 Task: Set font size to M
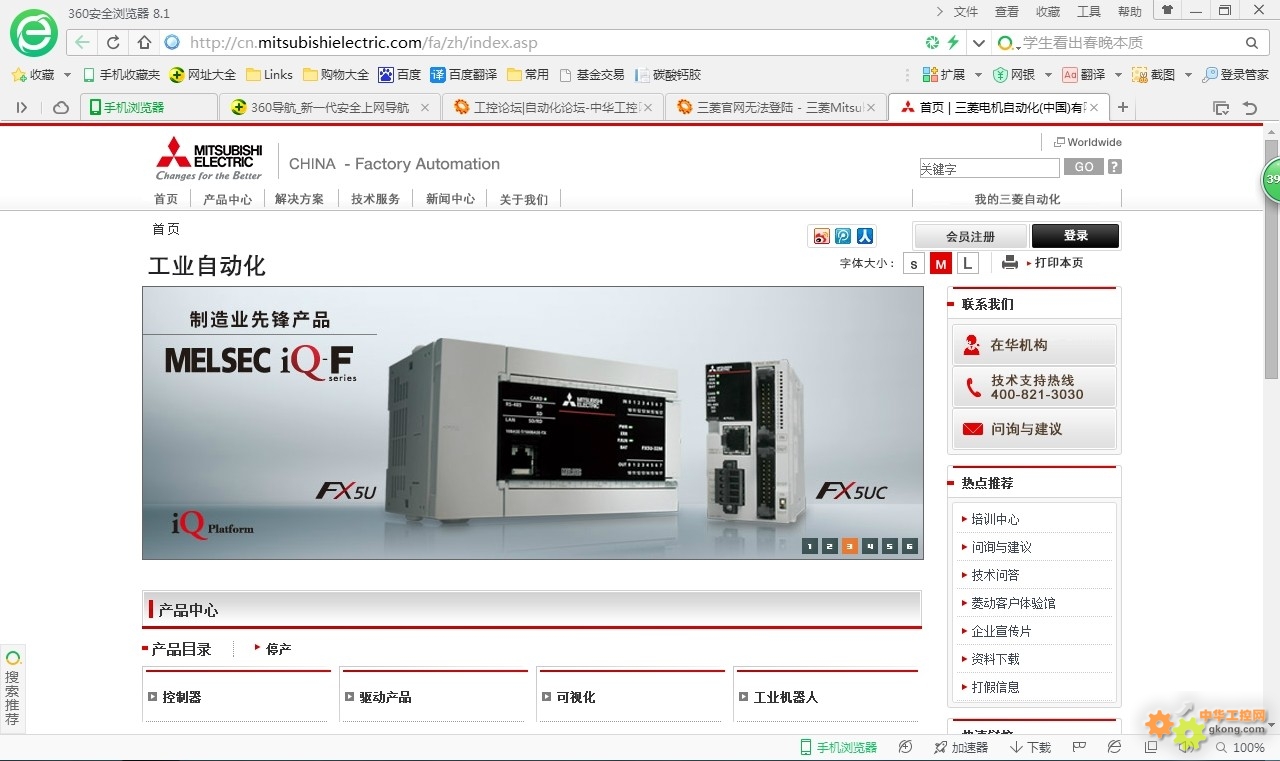(x=940, y=263)
